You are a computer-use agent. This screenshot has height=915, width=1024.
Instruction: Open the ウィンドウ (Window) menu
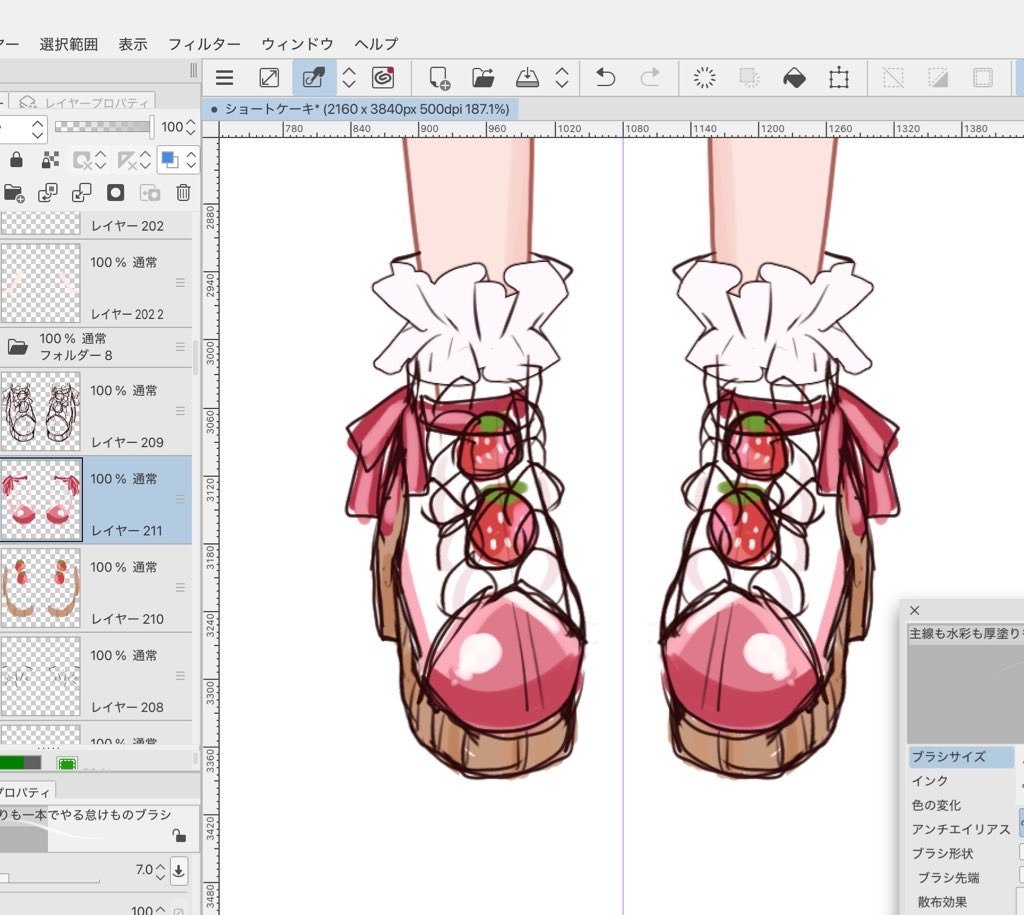point(297,44)
